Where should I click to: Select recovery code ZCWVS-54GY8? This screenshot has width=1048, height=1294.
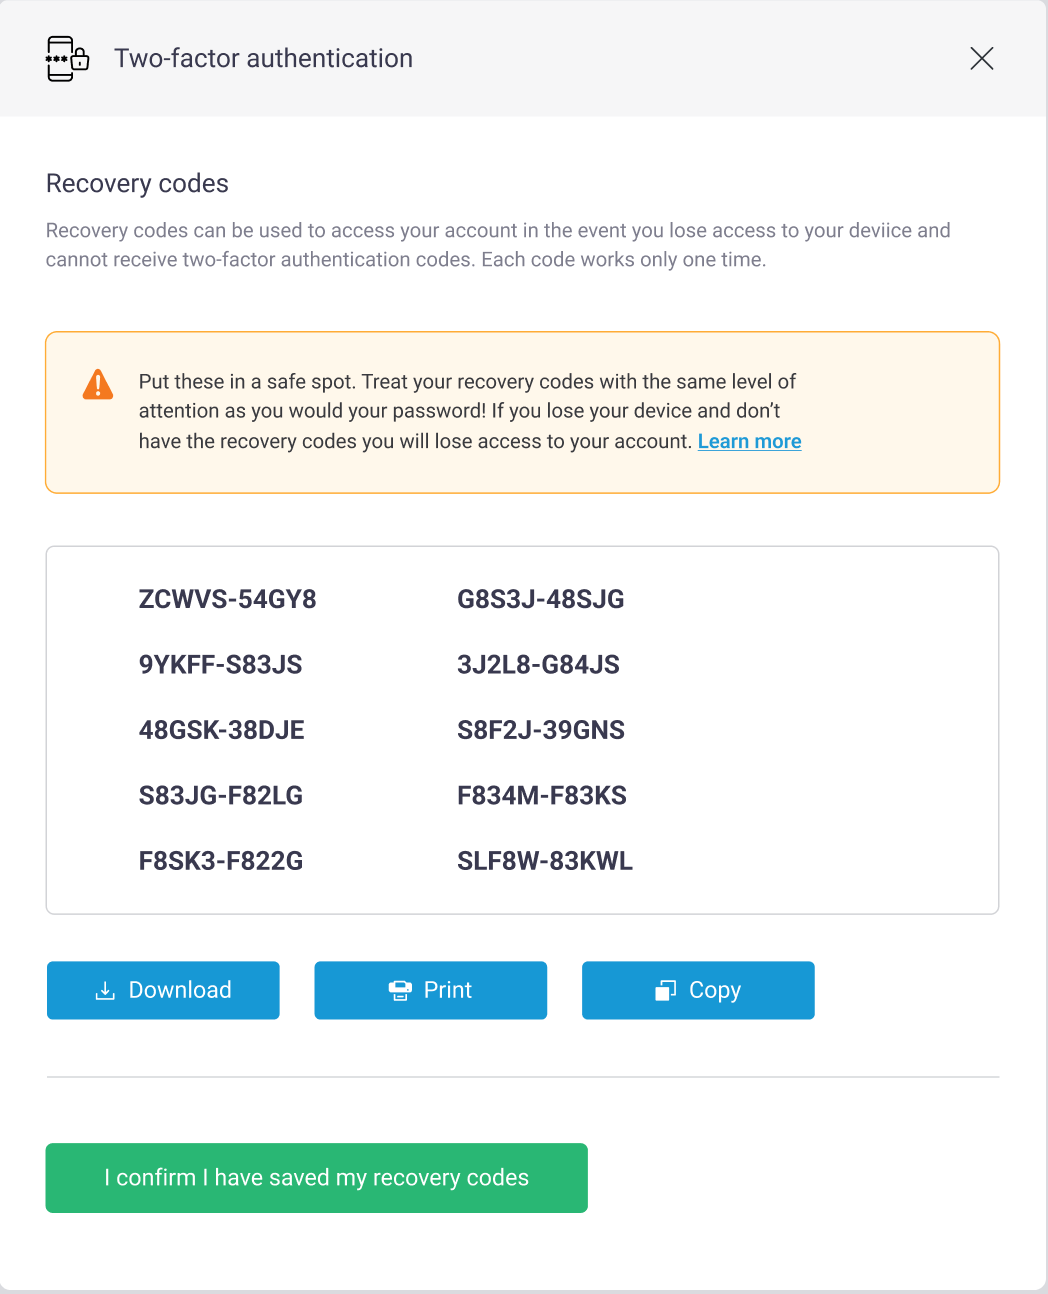click(227, 600)
